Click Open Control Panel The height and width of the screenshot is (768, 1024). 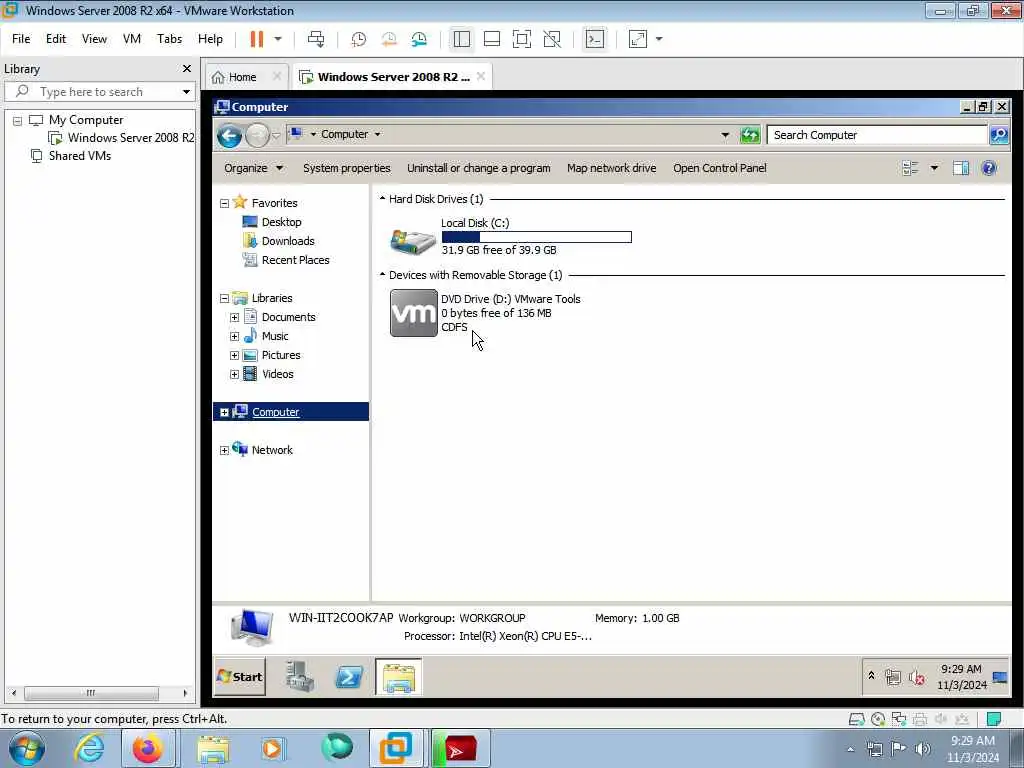[x=720, y=168]
